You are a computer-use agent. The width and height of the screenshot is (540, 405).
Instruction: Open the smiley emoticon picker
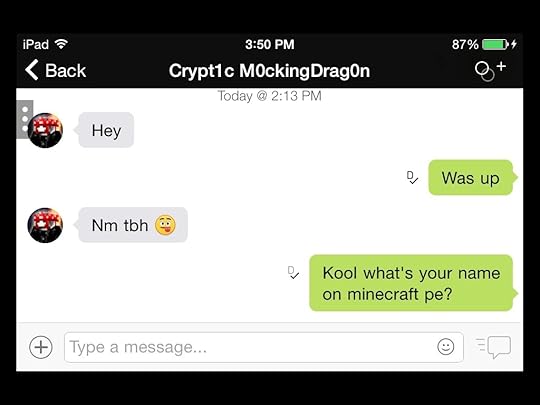click(x=446, y=347)
